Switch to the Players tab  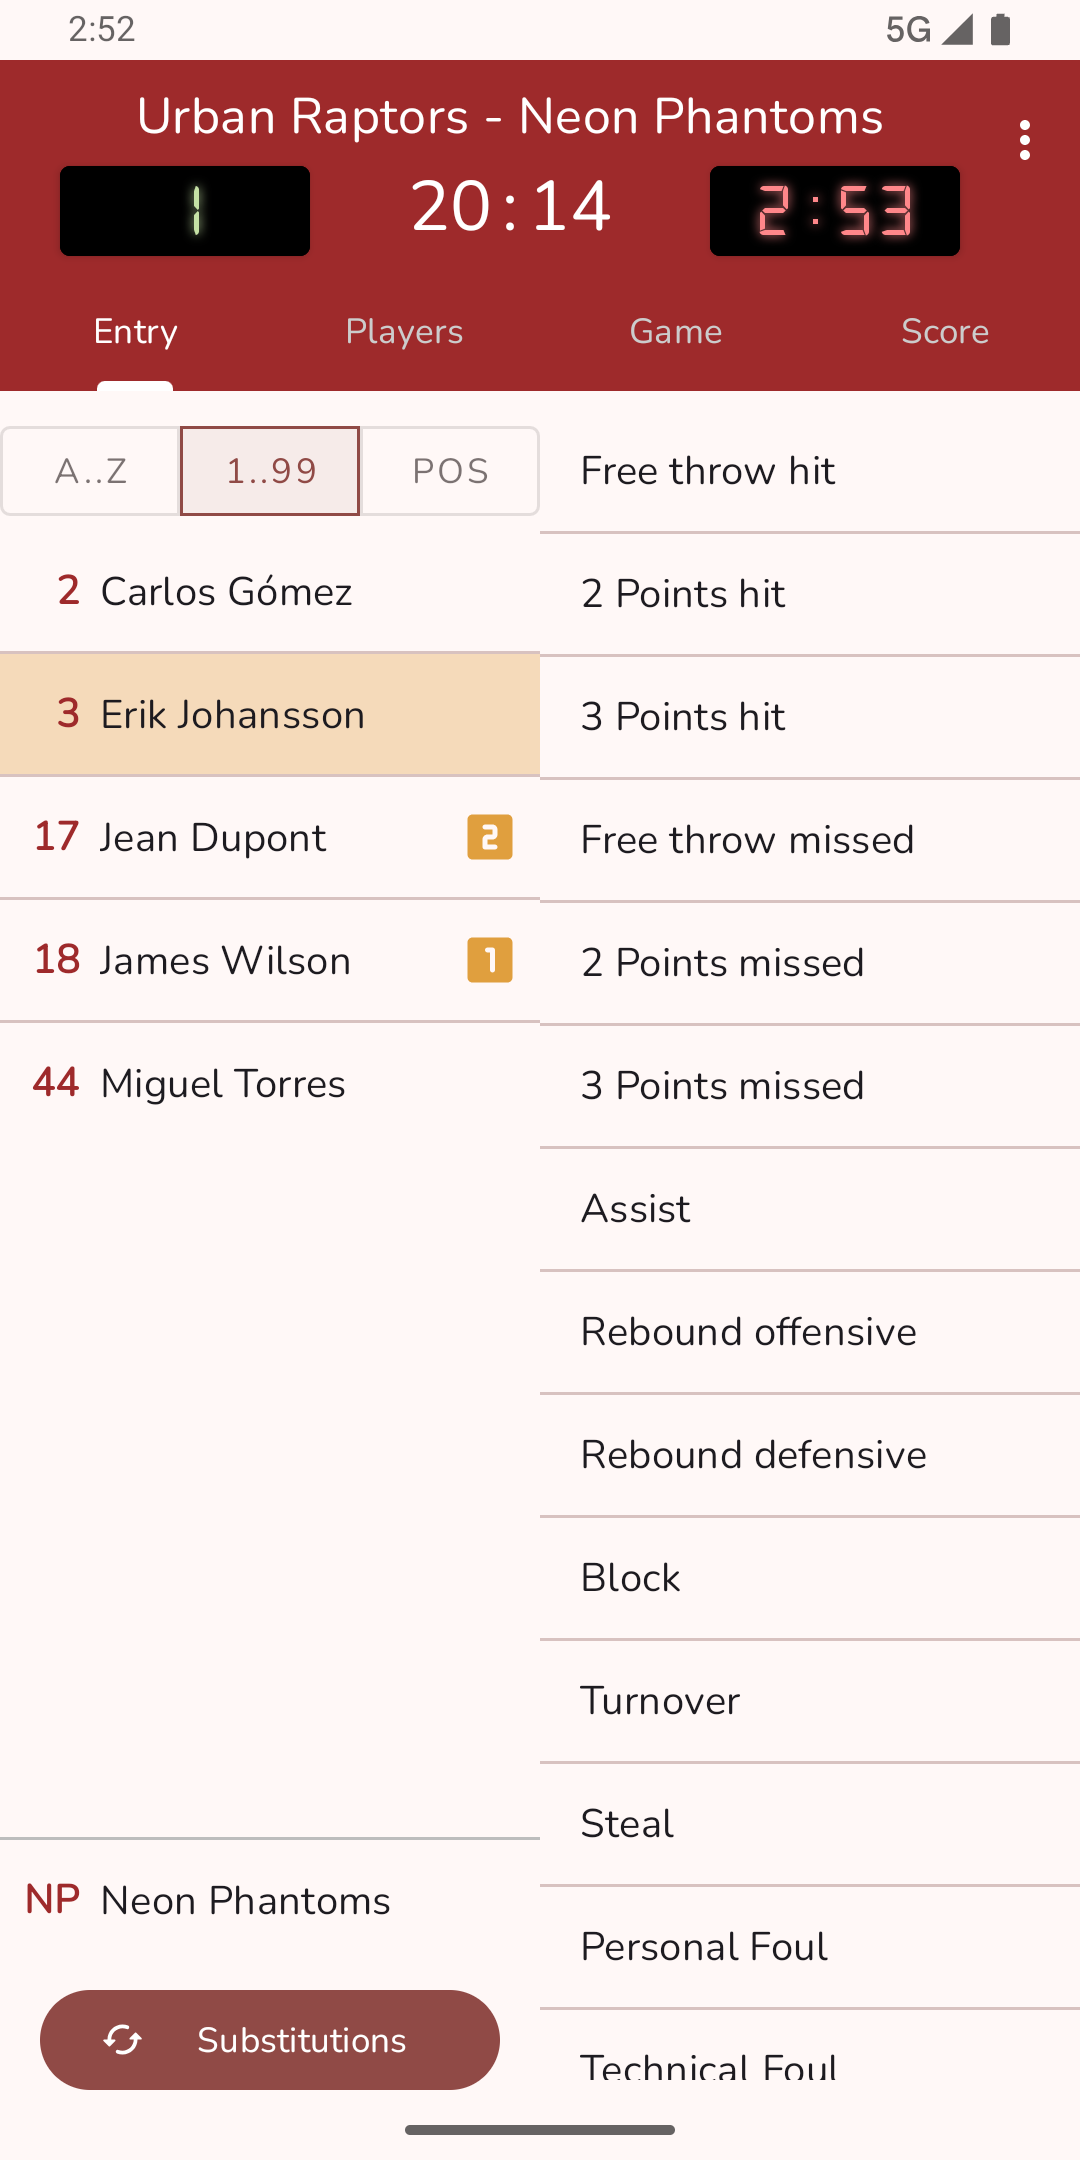pyautogui.click(x=404, y=332)
